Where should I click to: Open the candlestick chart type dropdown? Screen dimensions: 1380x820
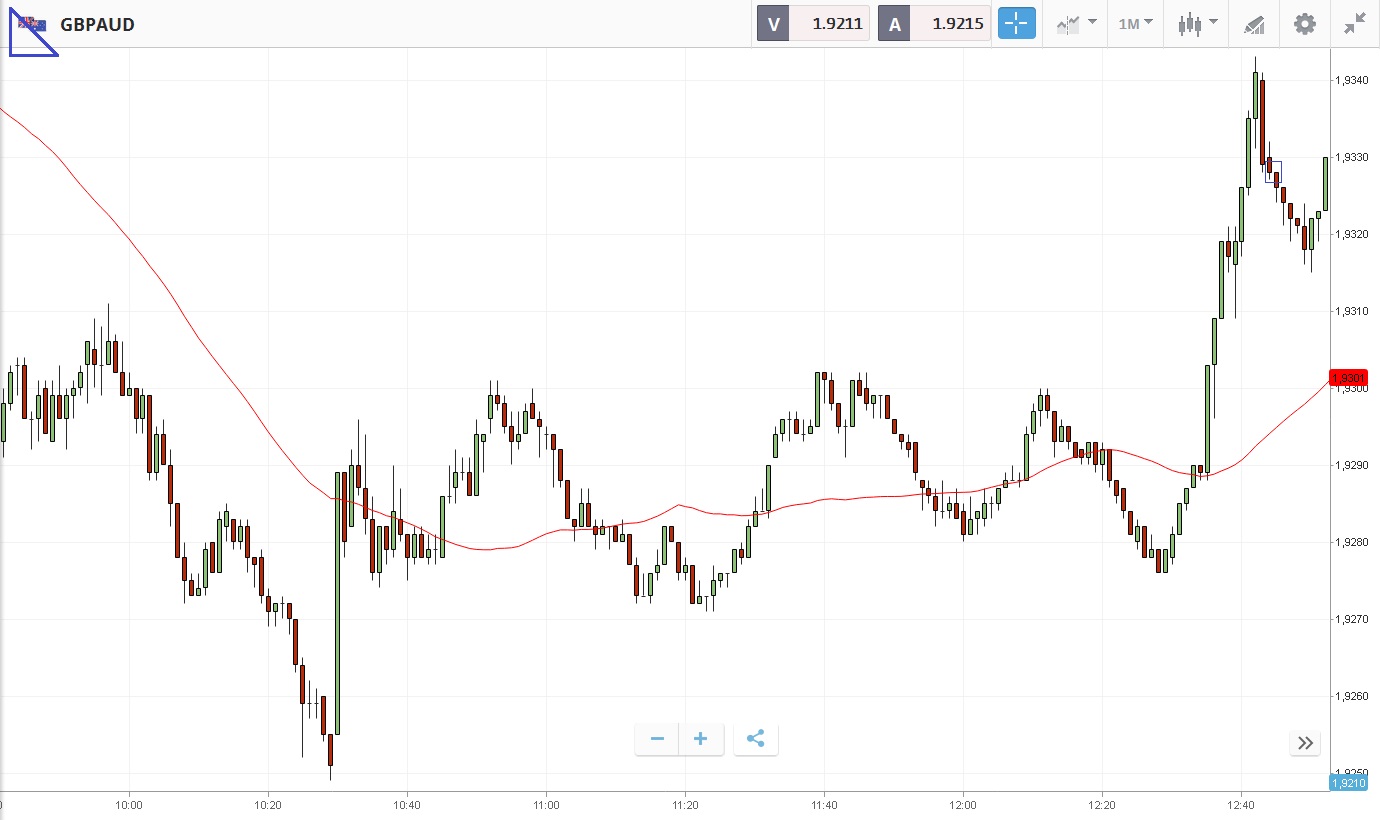tap(1197, 24)
